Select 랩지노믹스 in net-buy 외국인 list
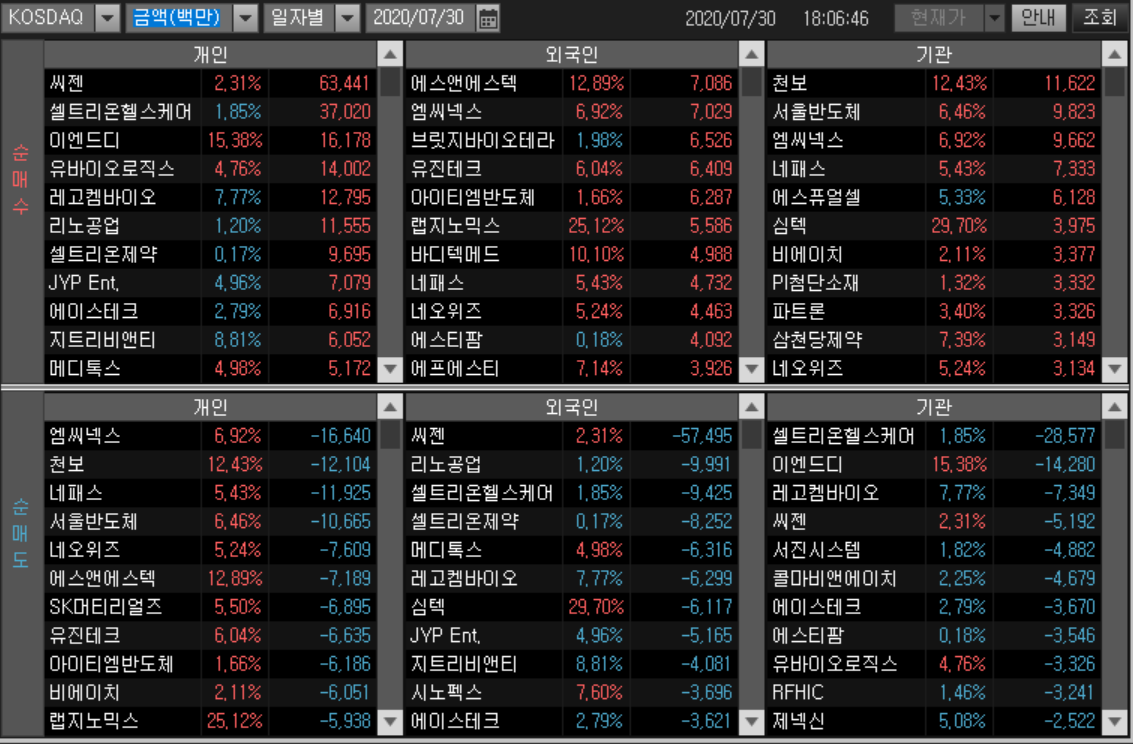Viewport: 1133px width, 744px height. pos(572,226)
